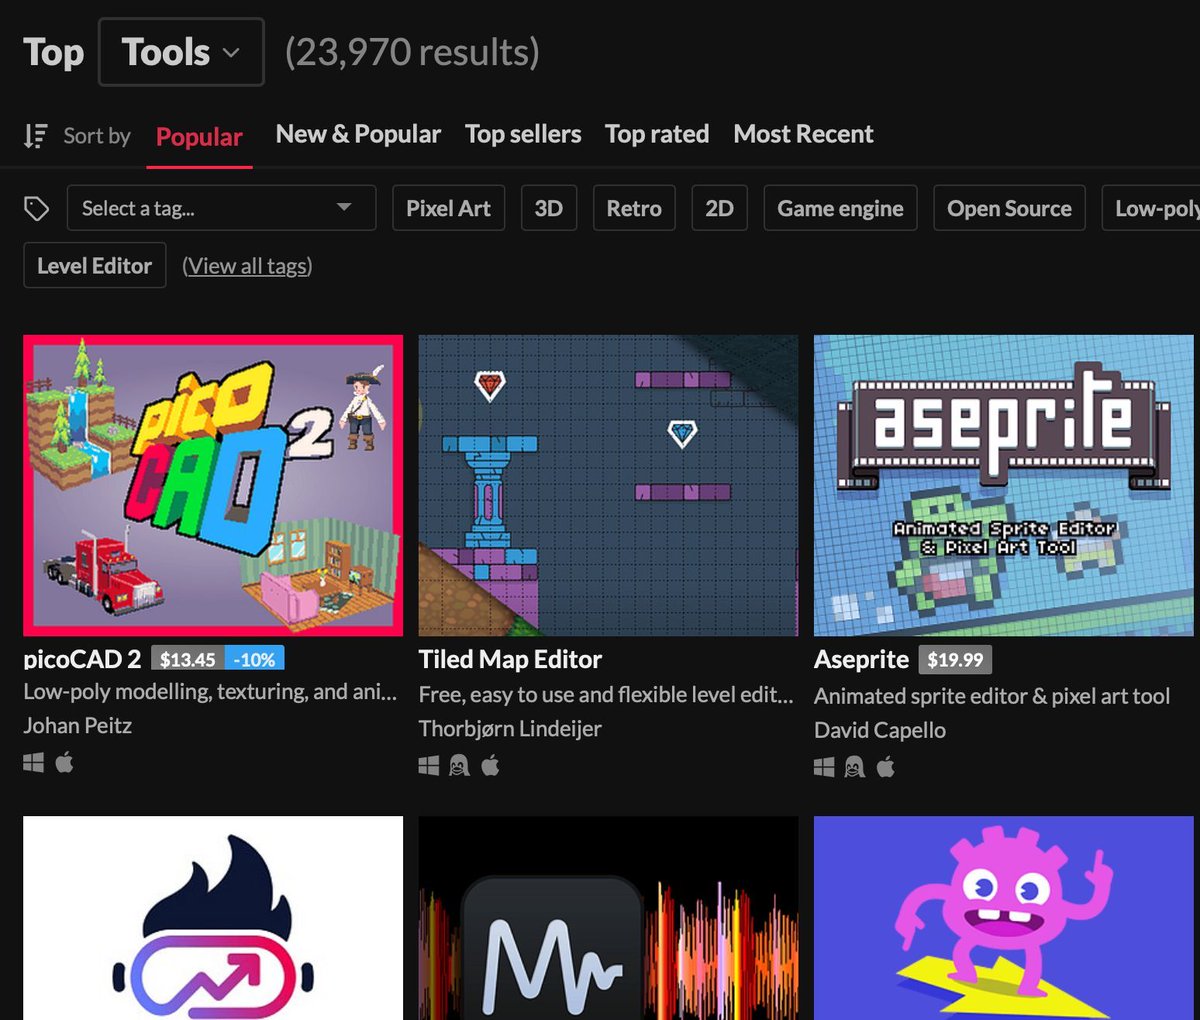Click the tag icon beside tag selector
Viewport: 1200px width, 1020px height.
point(37,208)
